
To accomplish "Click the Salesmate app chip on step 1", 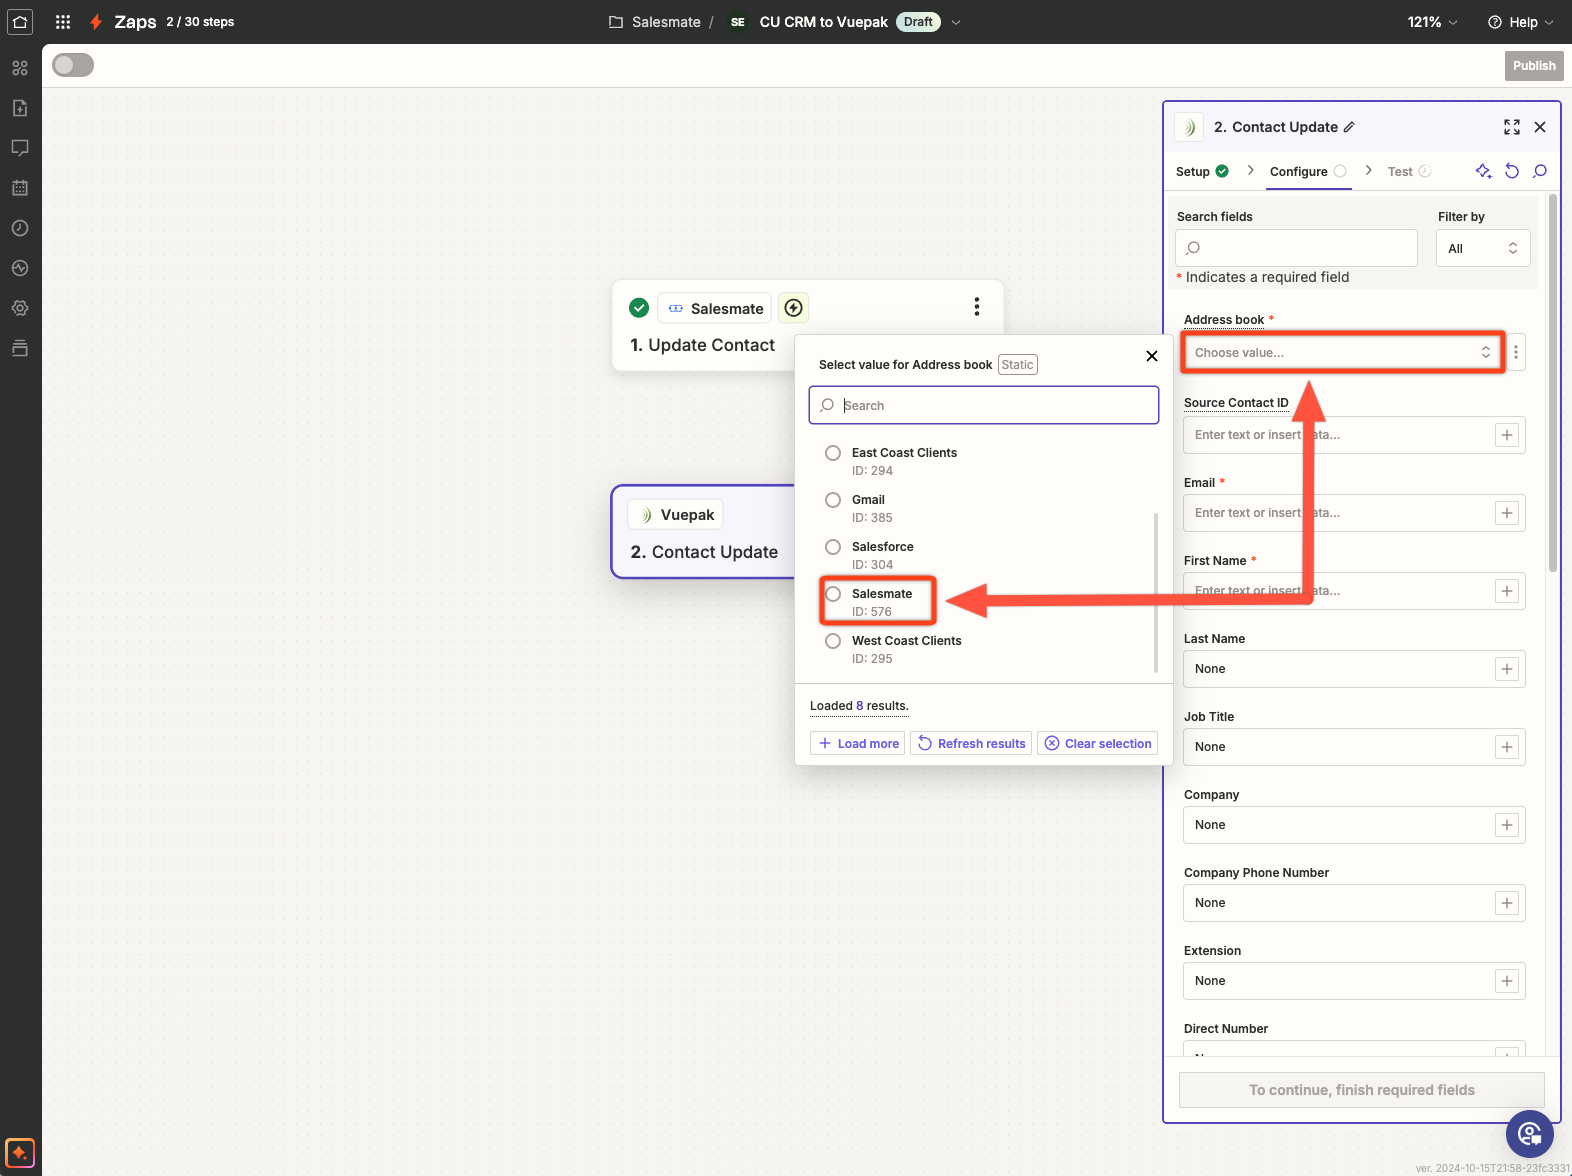I will point(716,308).
